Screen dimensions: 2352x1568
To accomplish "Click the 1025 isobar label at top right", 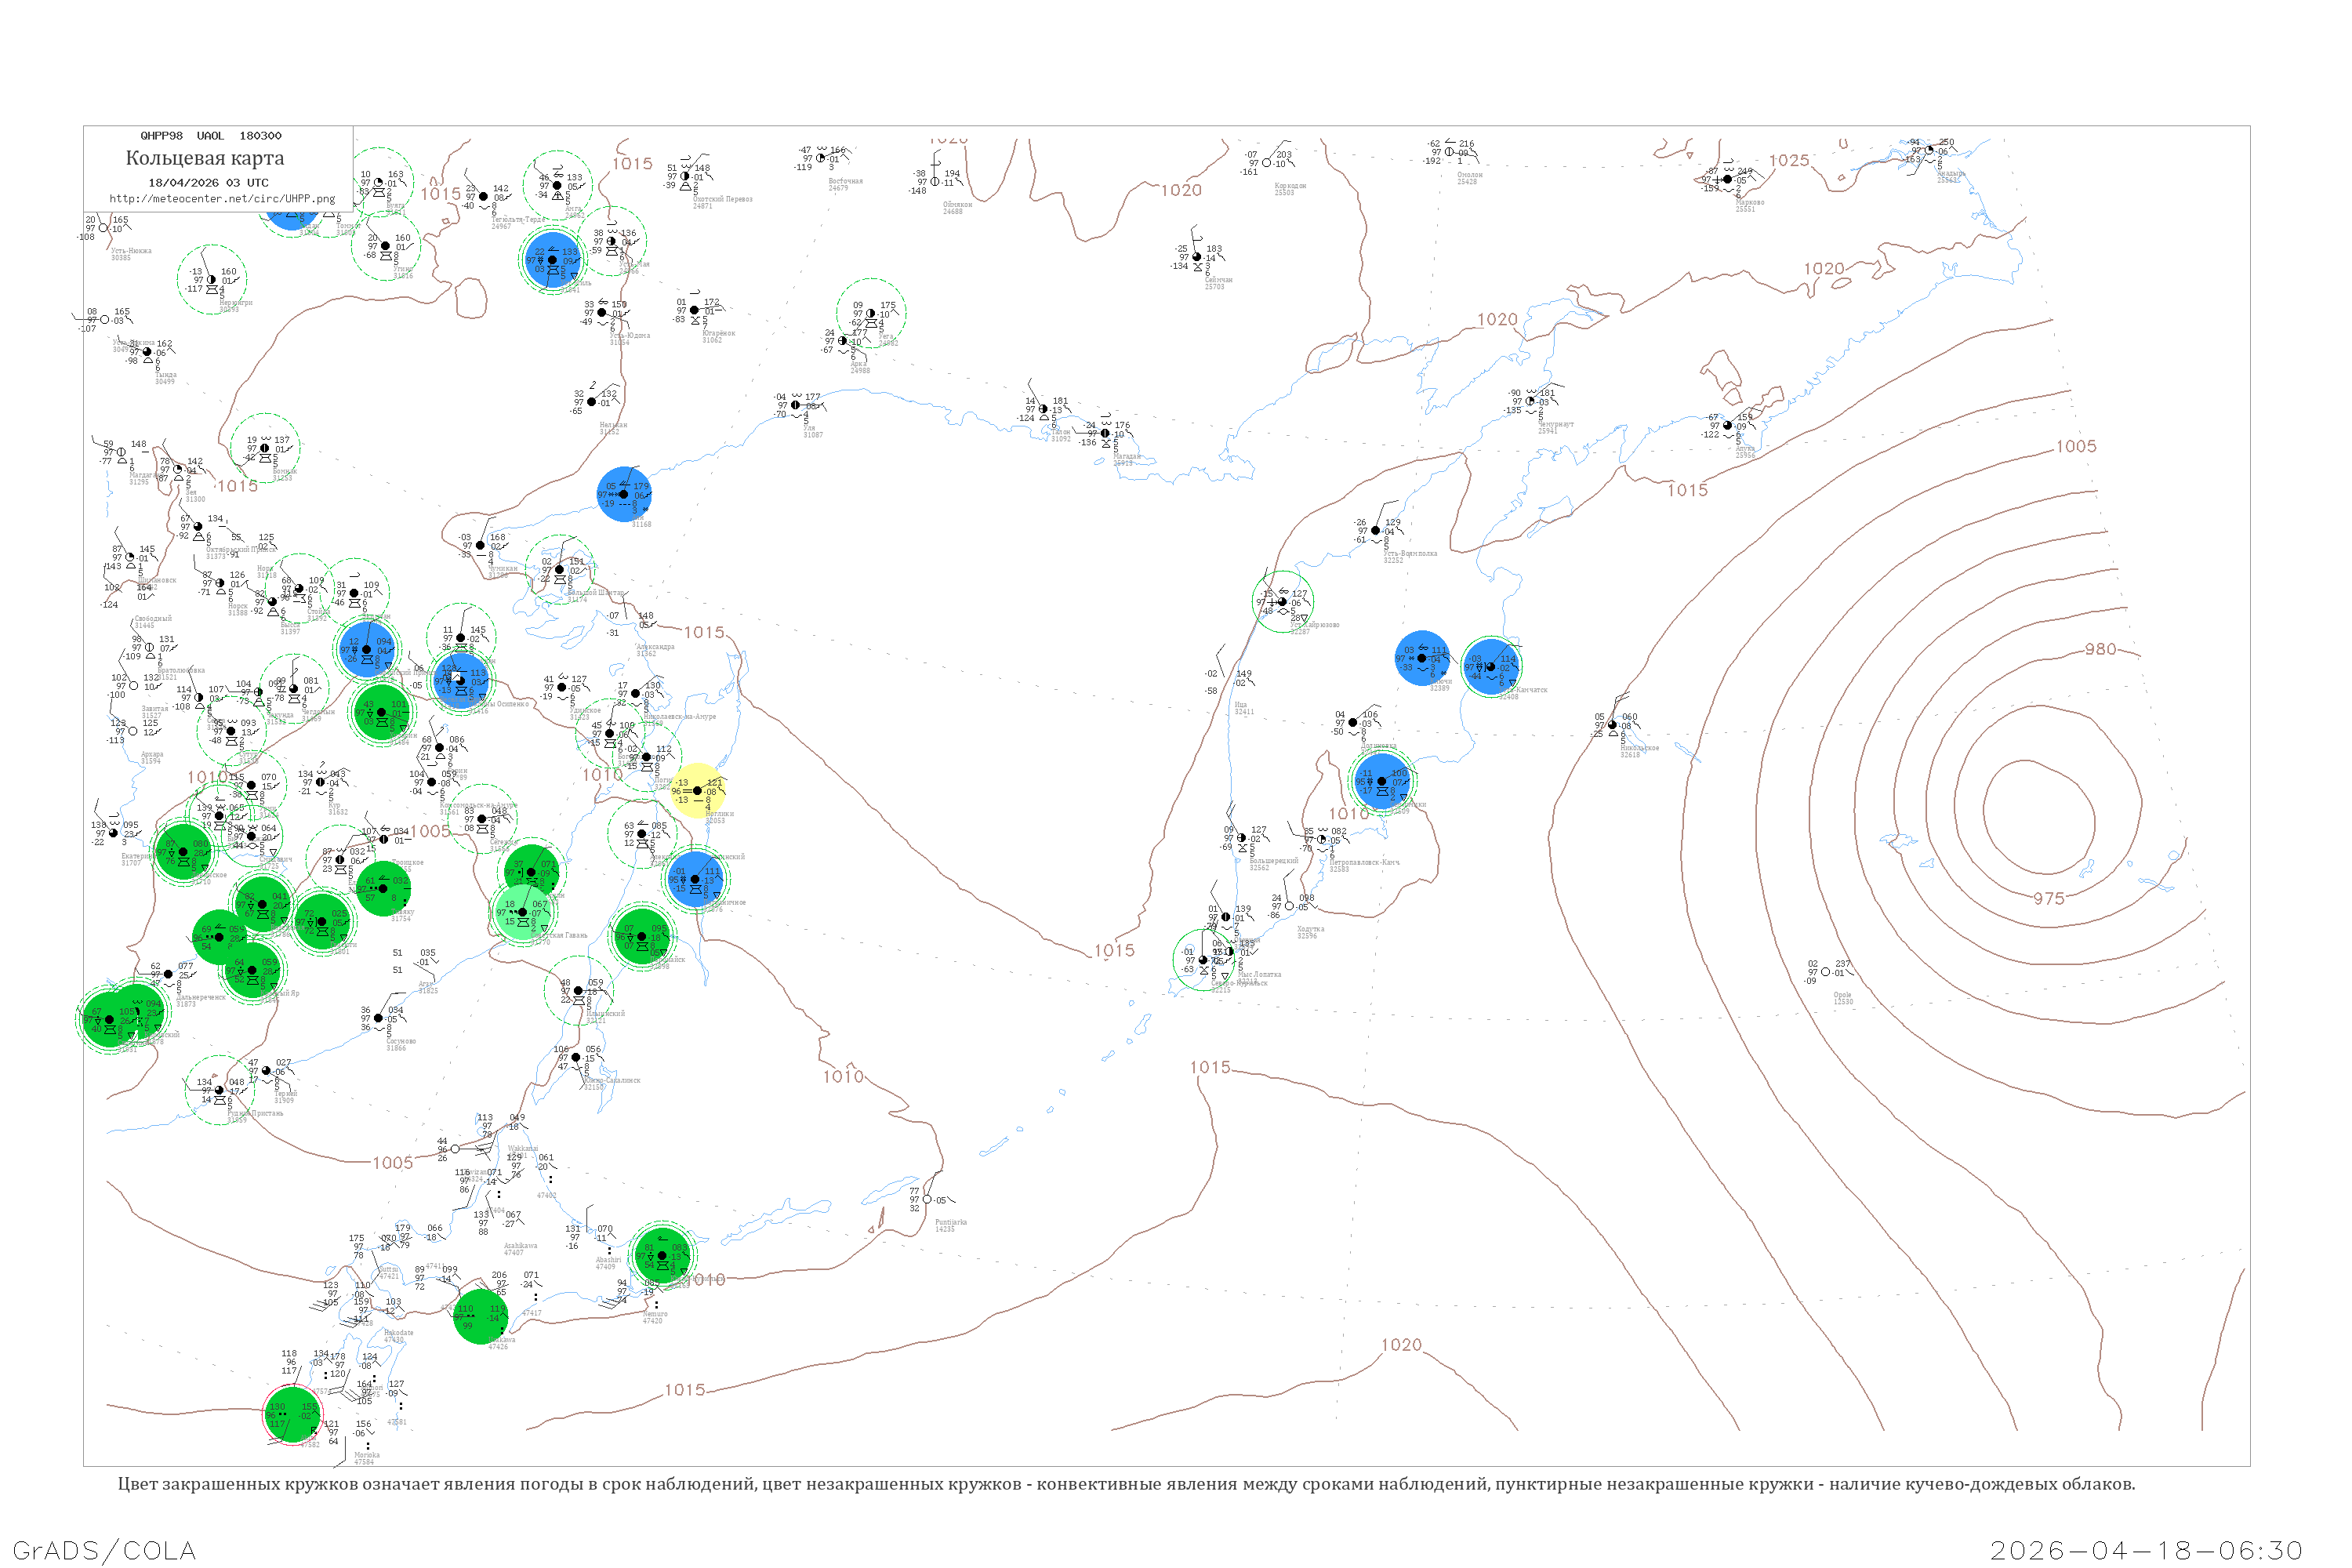I will [x=1788, y=160].
